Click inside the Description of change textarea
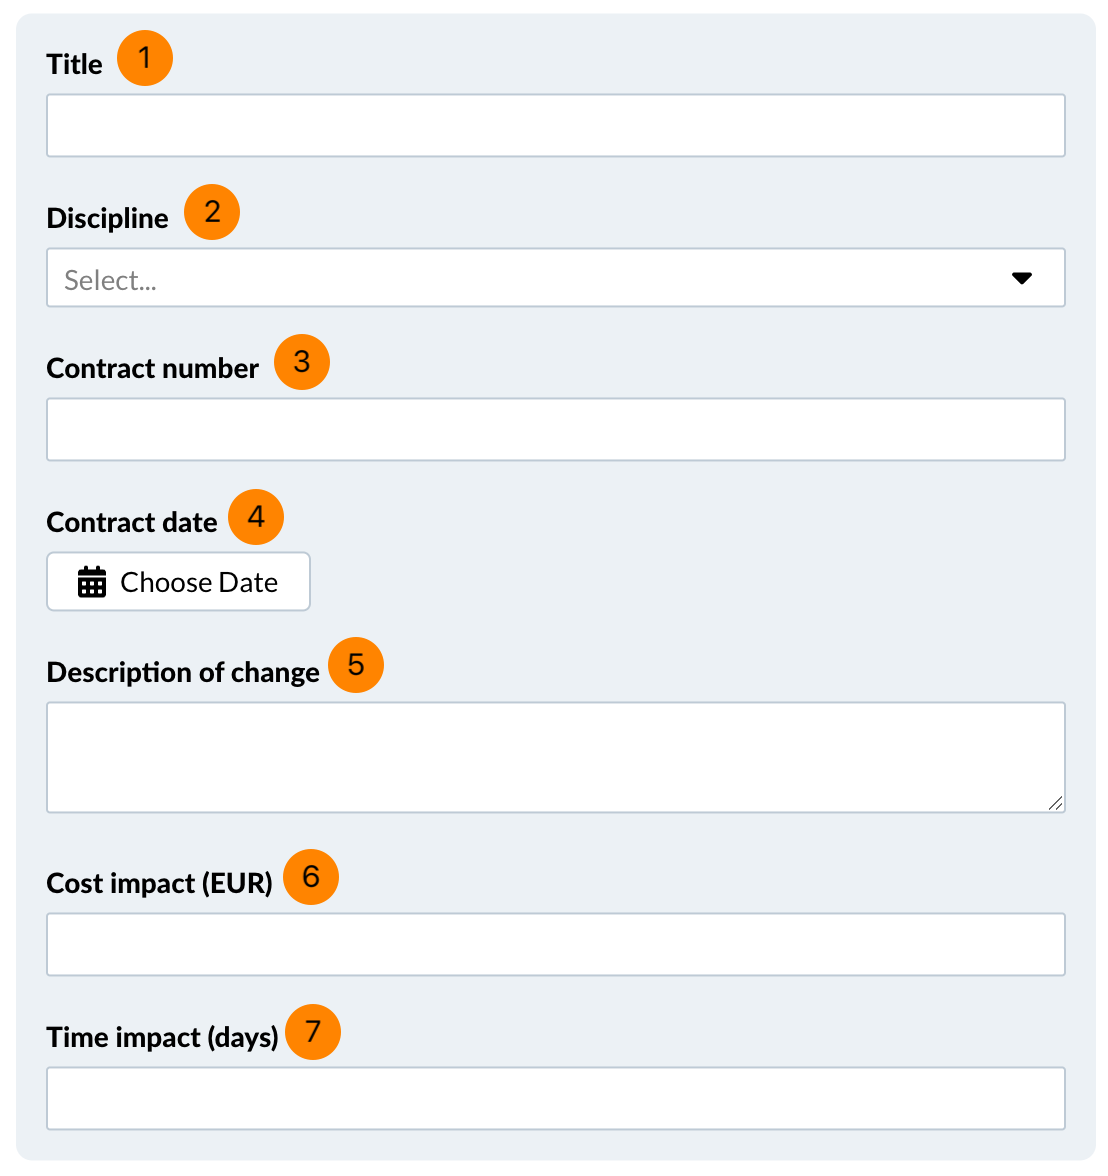The image size is (1108, 1176). (555, 757)
